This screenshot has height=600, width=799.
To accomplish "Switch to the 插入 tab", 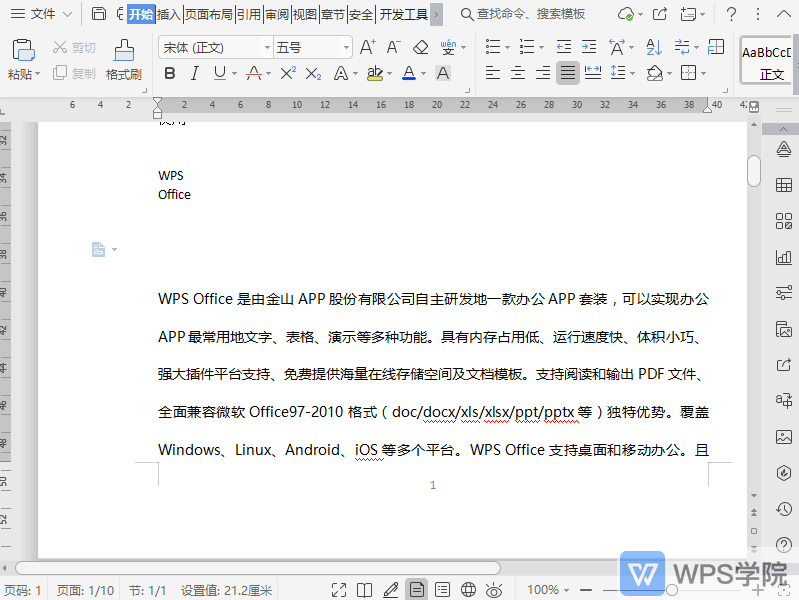I will tap(169, 14).
